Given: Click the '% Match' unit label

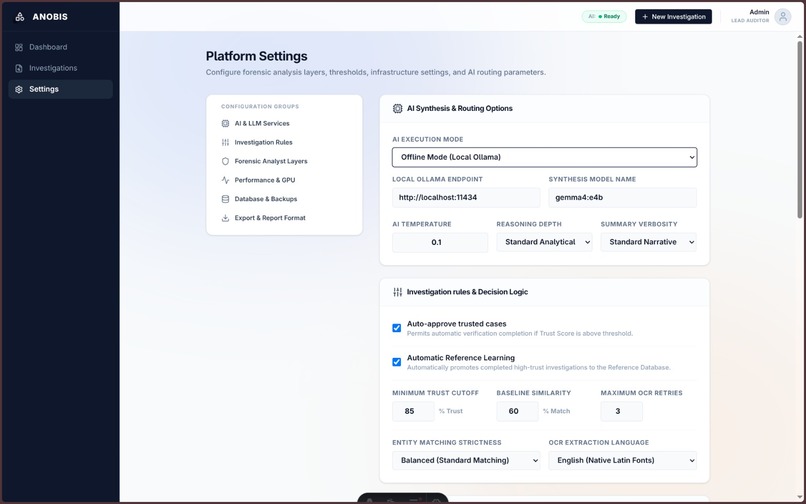Looking at the screenshot, I should pos(557,411).
